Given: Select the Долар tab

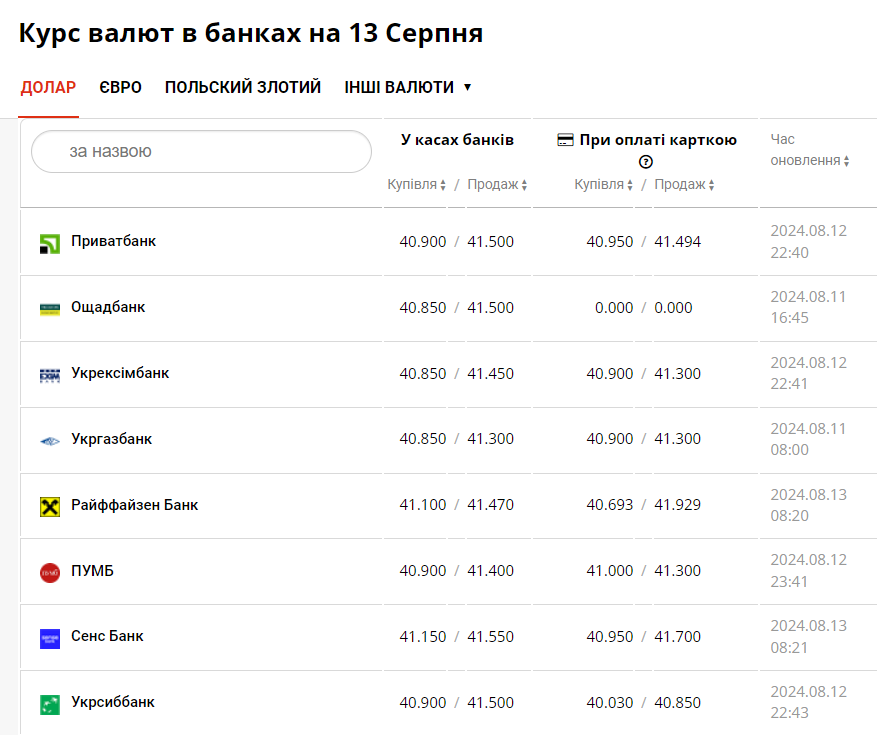Looking at the screenshot, I should pyautogui.click(x=48, y=88).
